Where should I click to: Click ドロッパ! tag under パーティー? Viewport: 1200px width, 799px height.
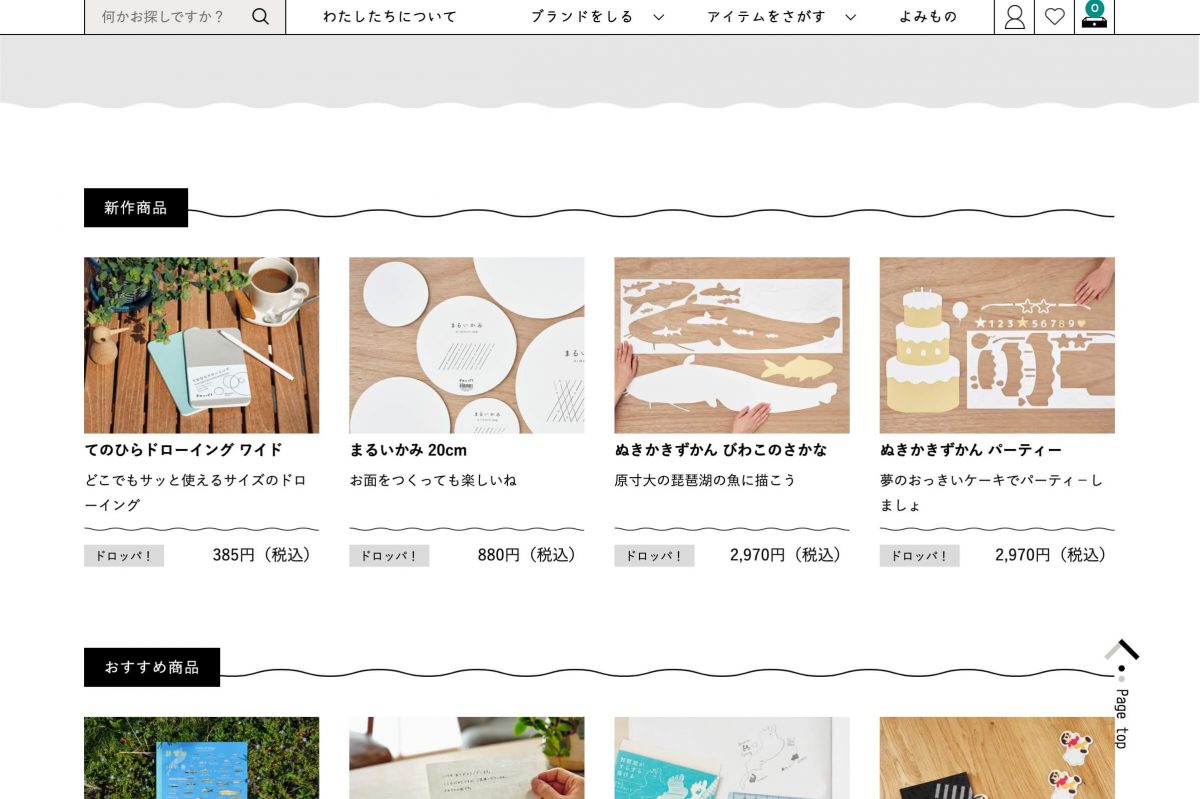(x=919, y=556)
